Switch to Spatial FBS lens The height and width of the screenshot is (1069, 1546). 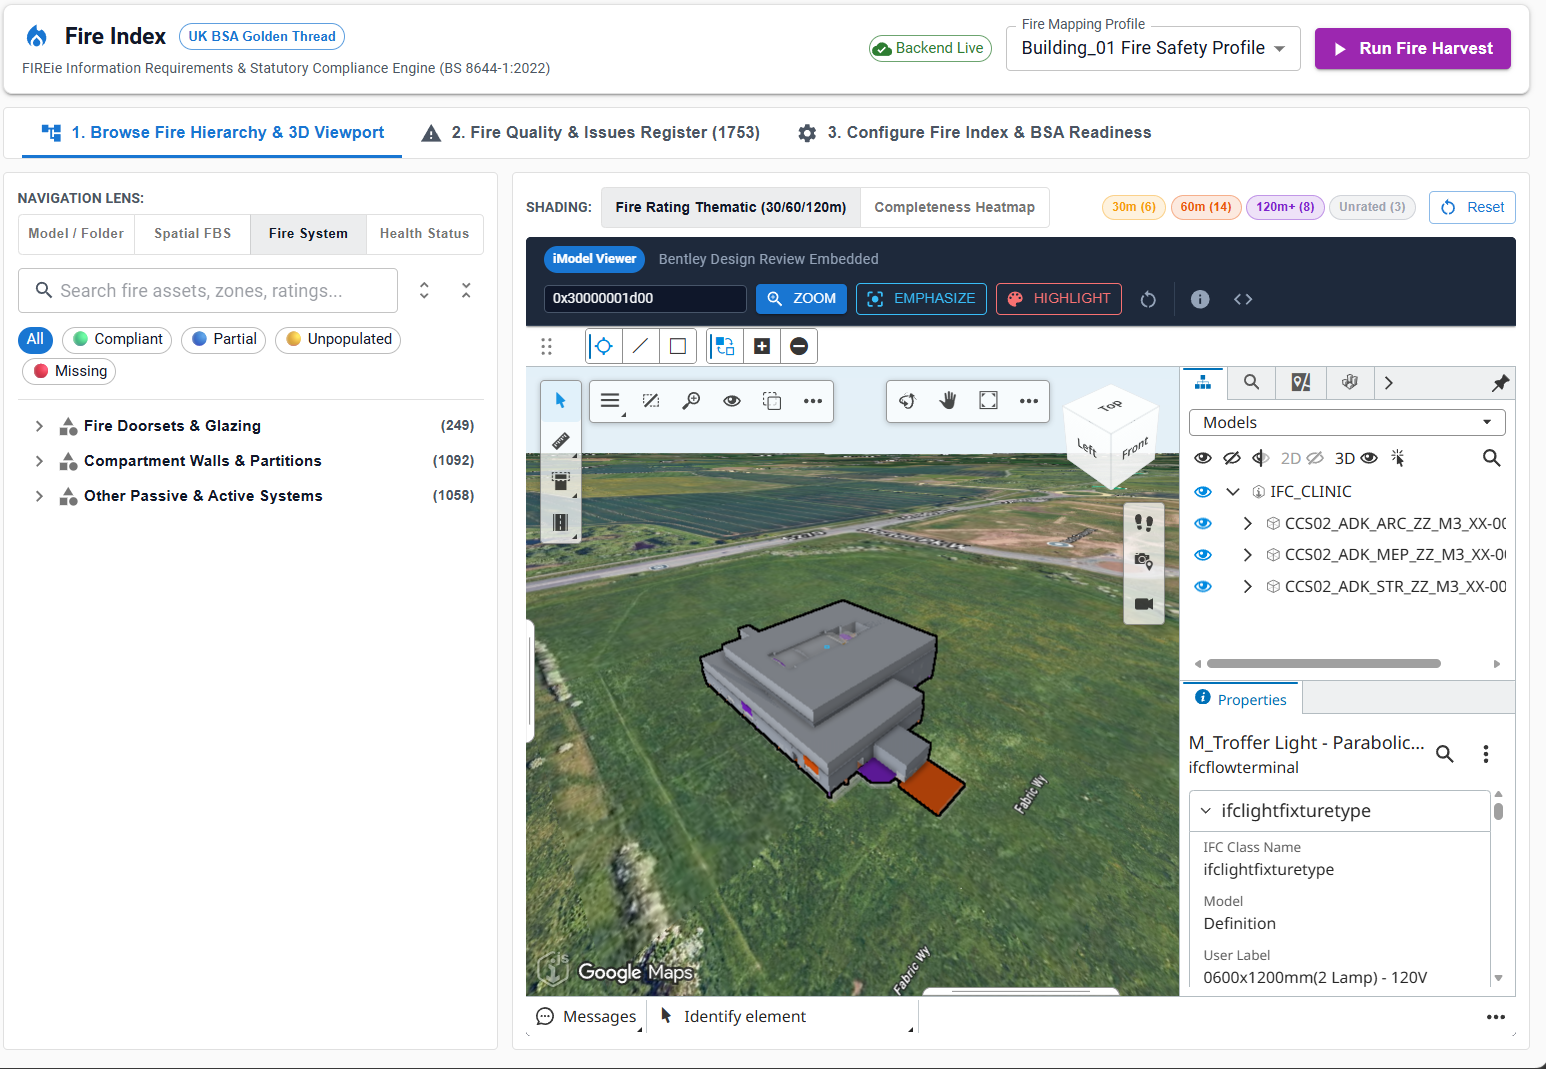(x=193, y=234)
